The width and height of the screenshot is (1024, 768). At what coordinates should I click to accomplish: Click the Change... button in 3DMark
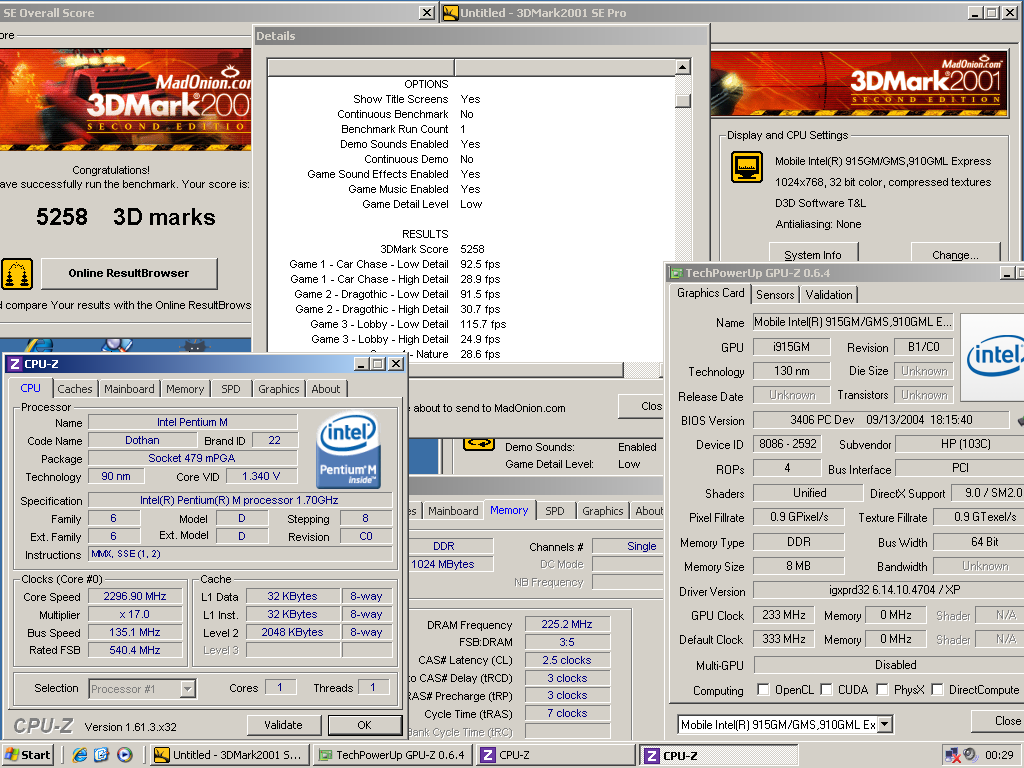(x=955, y=255)
